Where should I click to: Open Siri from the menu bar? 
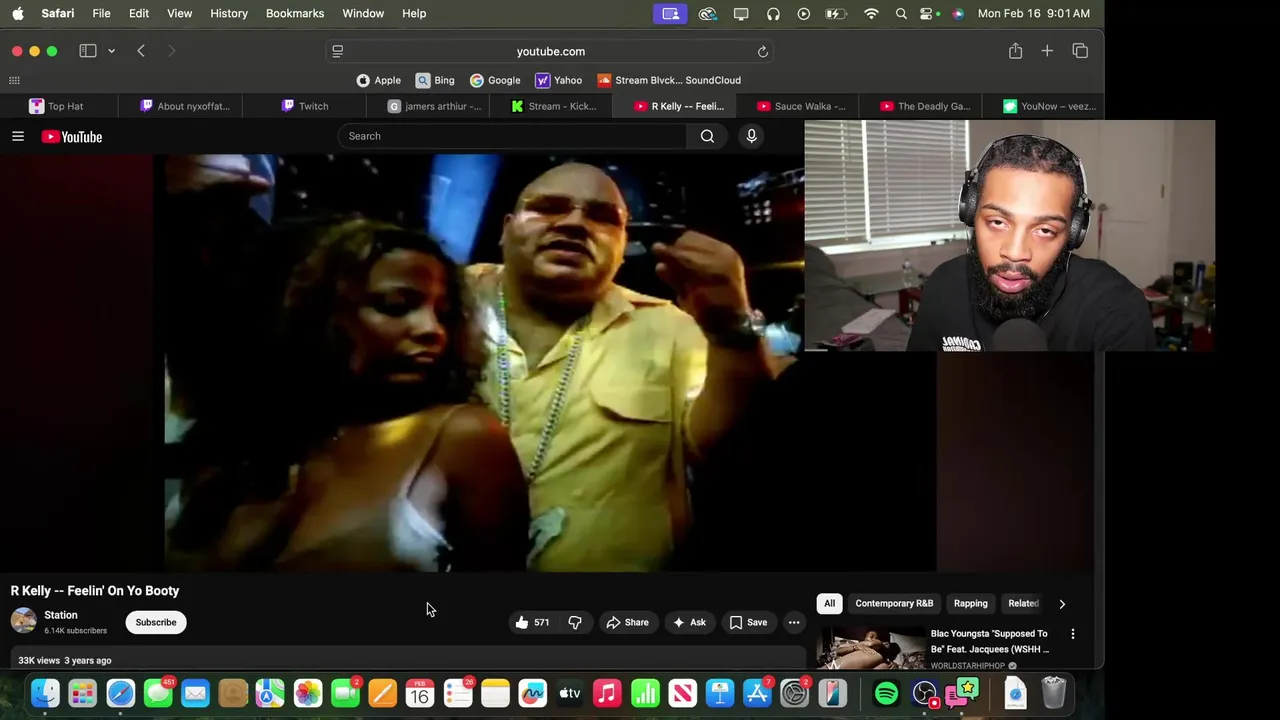(958, 13)
